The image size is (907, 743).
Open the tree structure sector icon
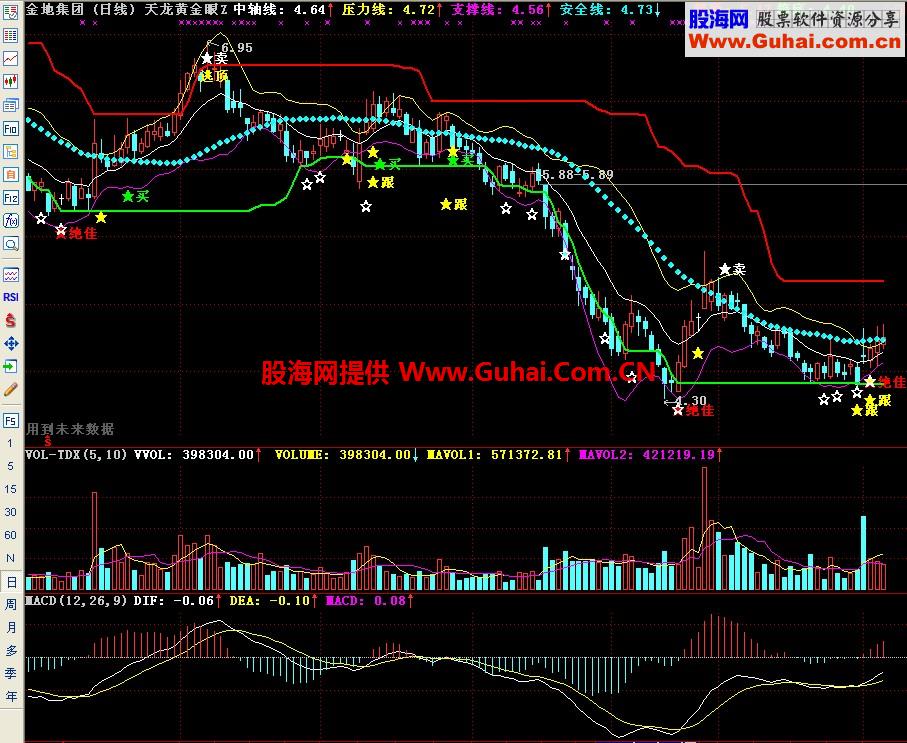[x=10, y=151]
